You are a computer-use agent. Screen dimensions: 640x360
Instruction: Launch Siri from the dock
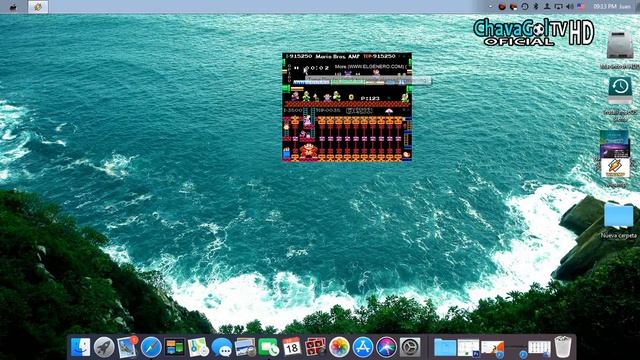pyautogui.click(x=386, y=347)
